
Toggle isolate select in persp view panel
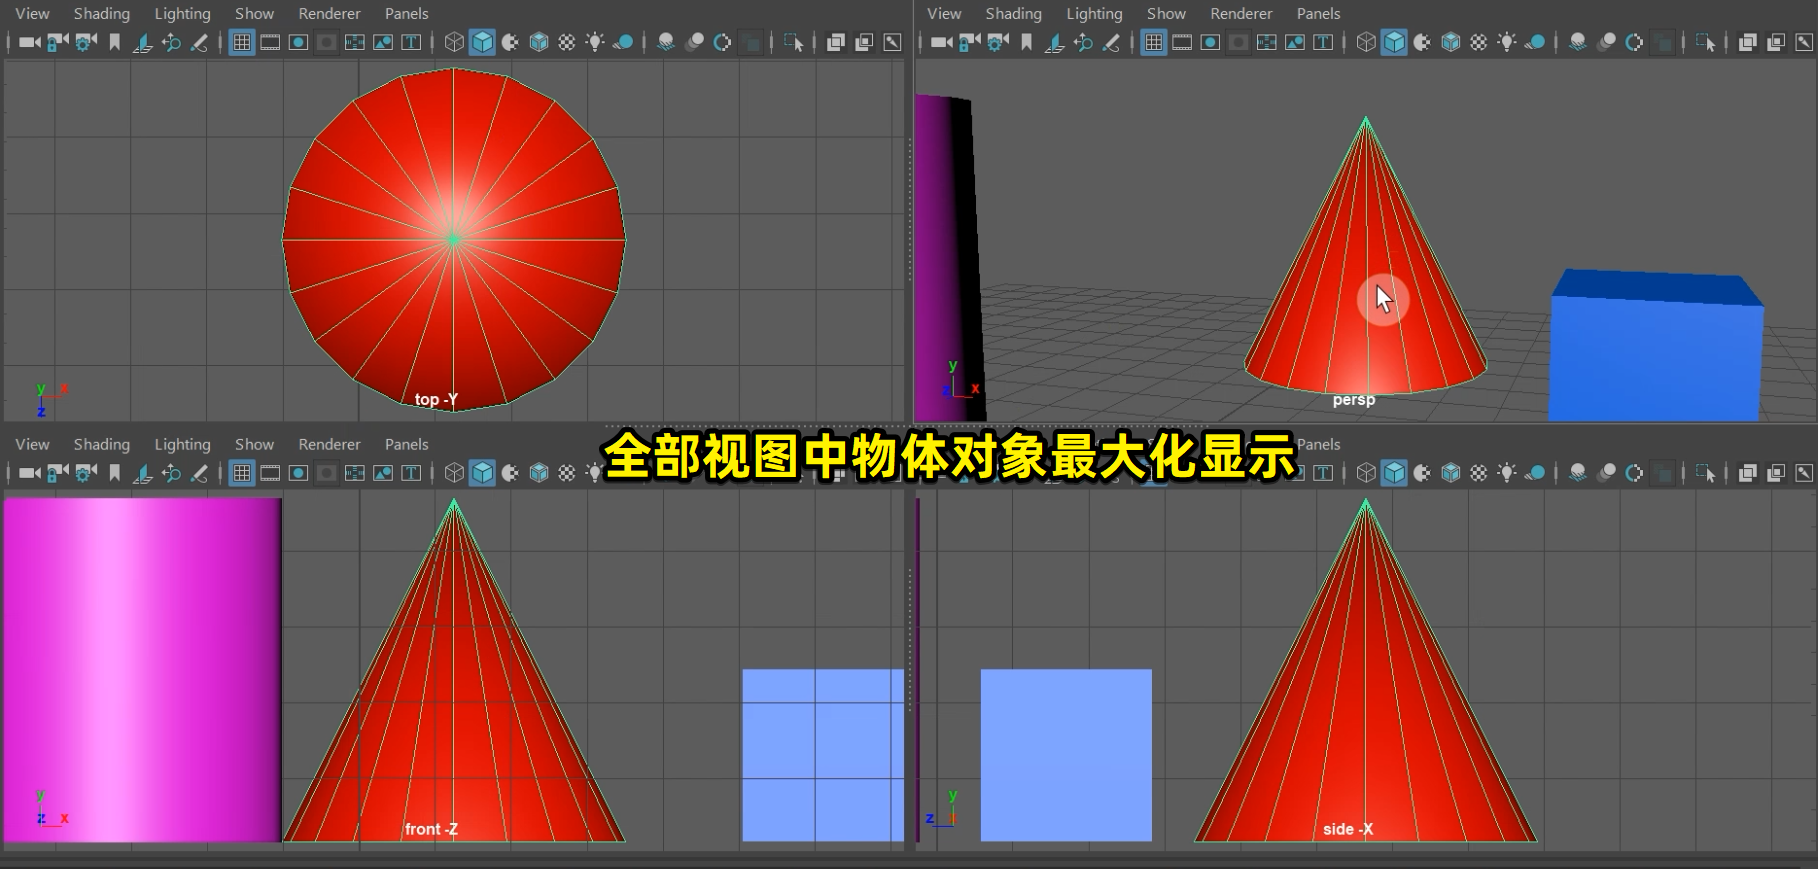(1706, 42)
